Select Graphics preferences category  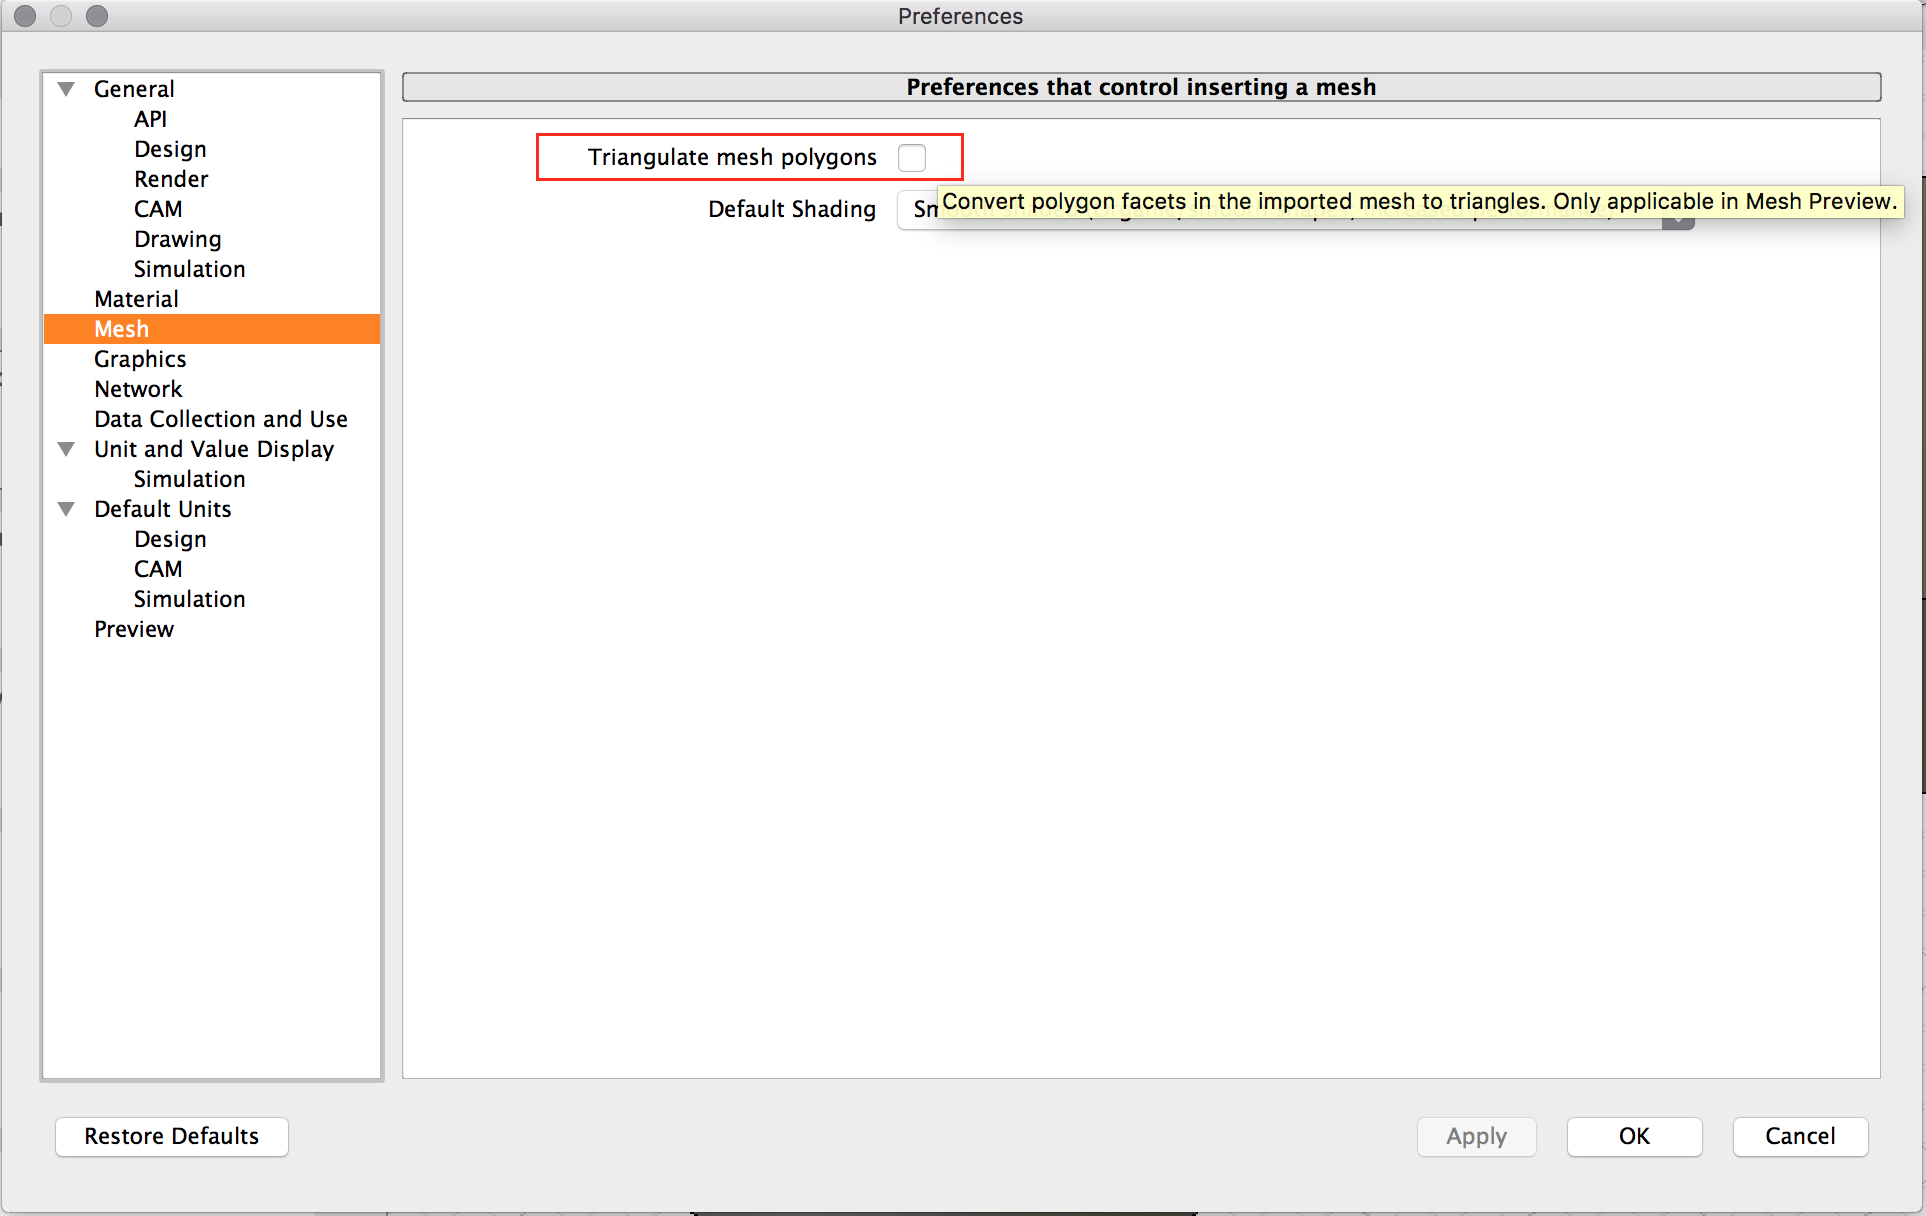coord(140,359)
